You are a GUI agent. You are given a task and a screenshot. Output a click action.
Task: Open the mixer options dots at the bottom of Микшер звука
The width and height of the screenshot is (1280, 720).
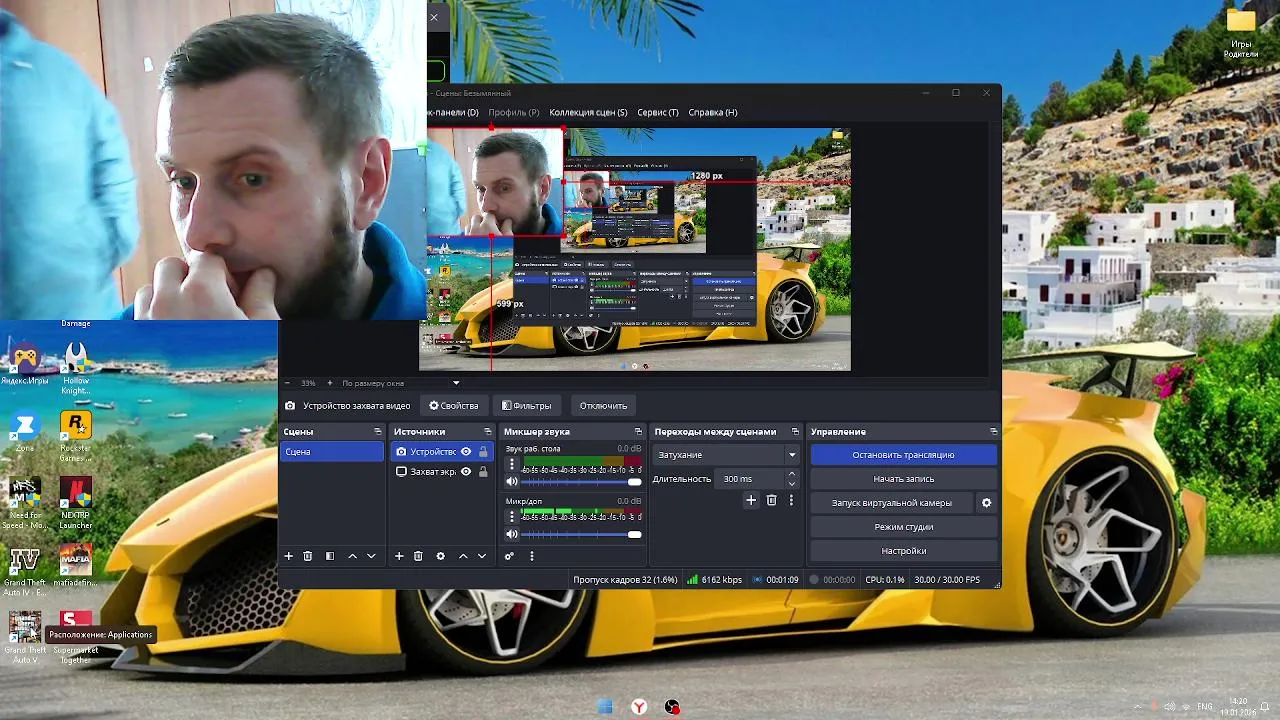[531, 556]
